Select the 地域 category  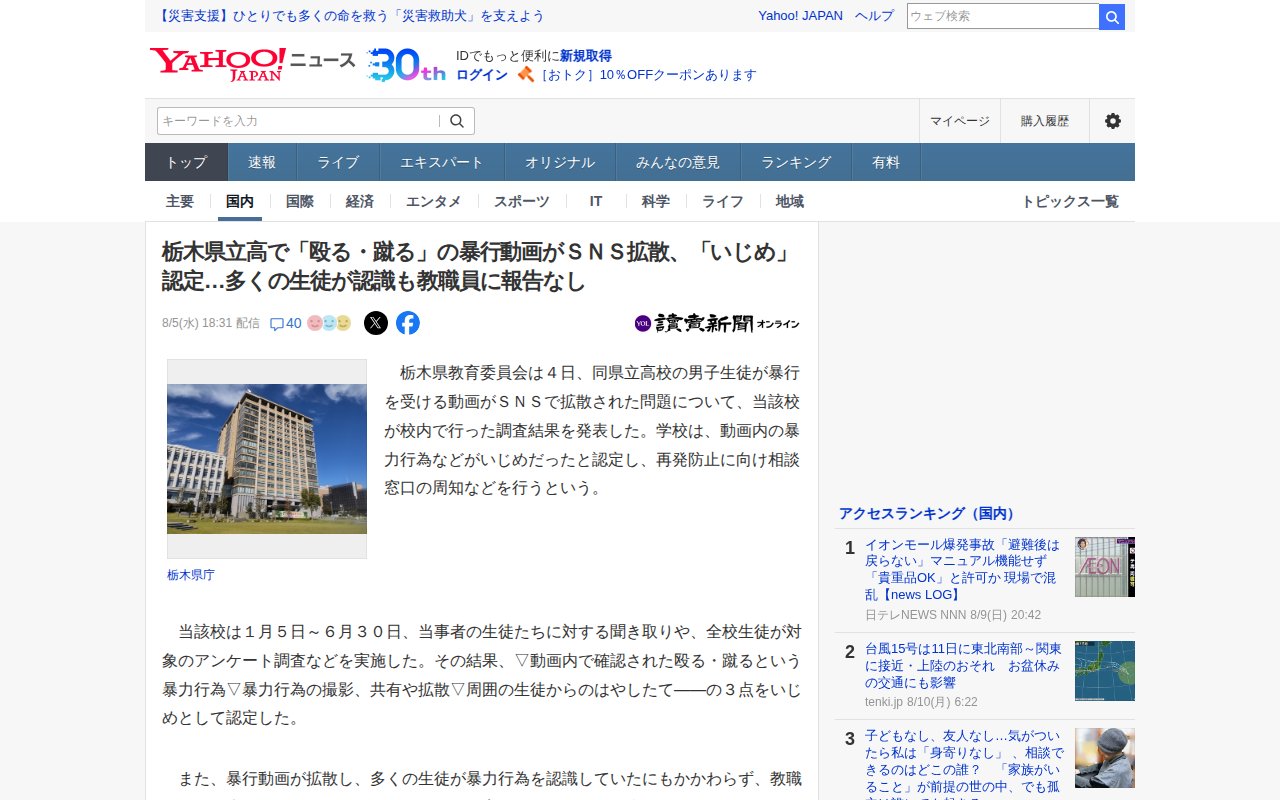[790, 201]
